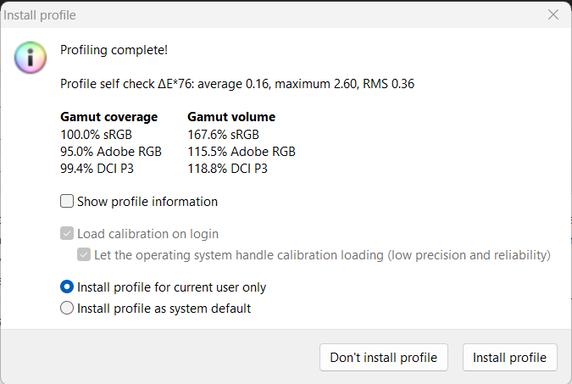
Task: Click the Don't install profile button
Action: point(383,357)
